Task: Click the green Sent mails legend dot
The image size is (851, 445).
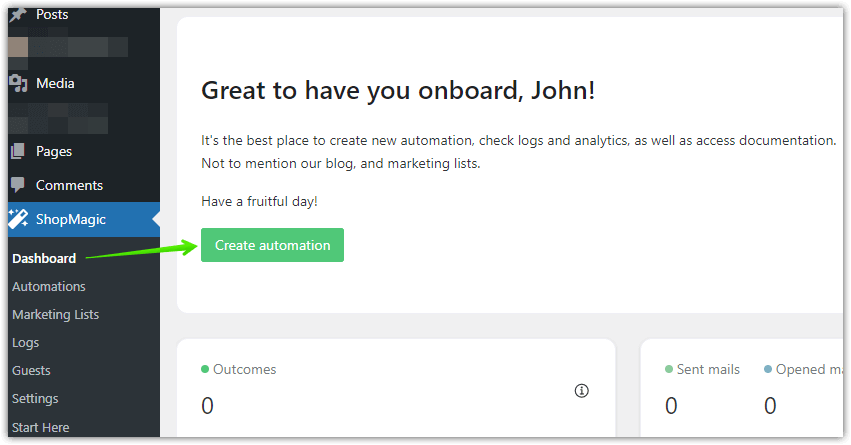Action: tap(669, 369)
